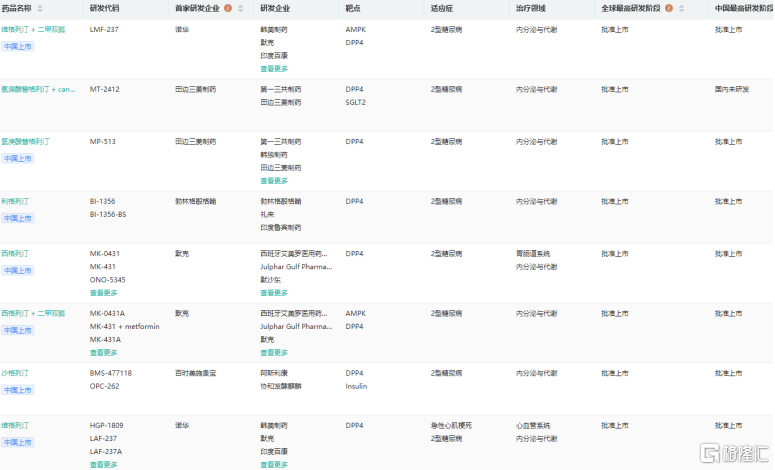
Task: Sort by the 药品名称 column arrows
Action: click(40, 8)
